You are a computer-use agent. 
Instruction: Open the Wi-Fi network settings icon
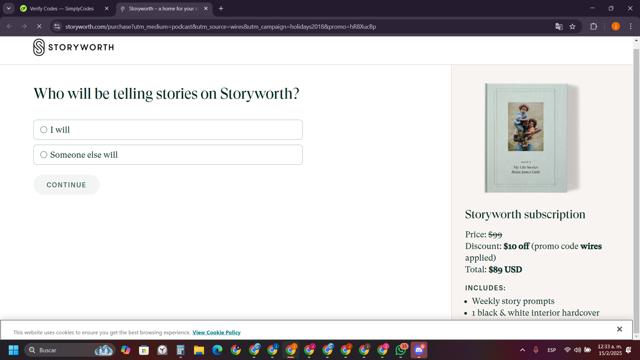(x=567, y=350)
